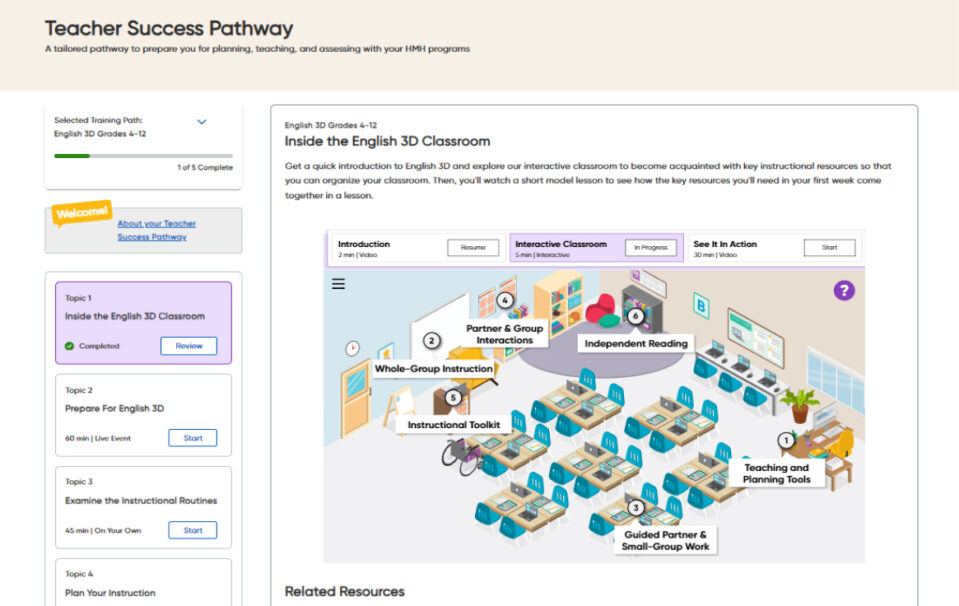Start Topic 2 Prepare For English 3D
Image resolution: width=959 pixels, height=606 pixels.
193,438
